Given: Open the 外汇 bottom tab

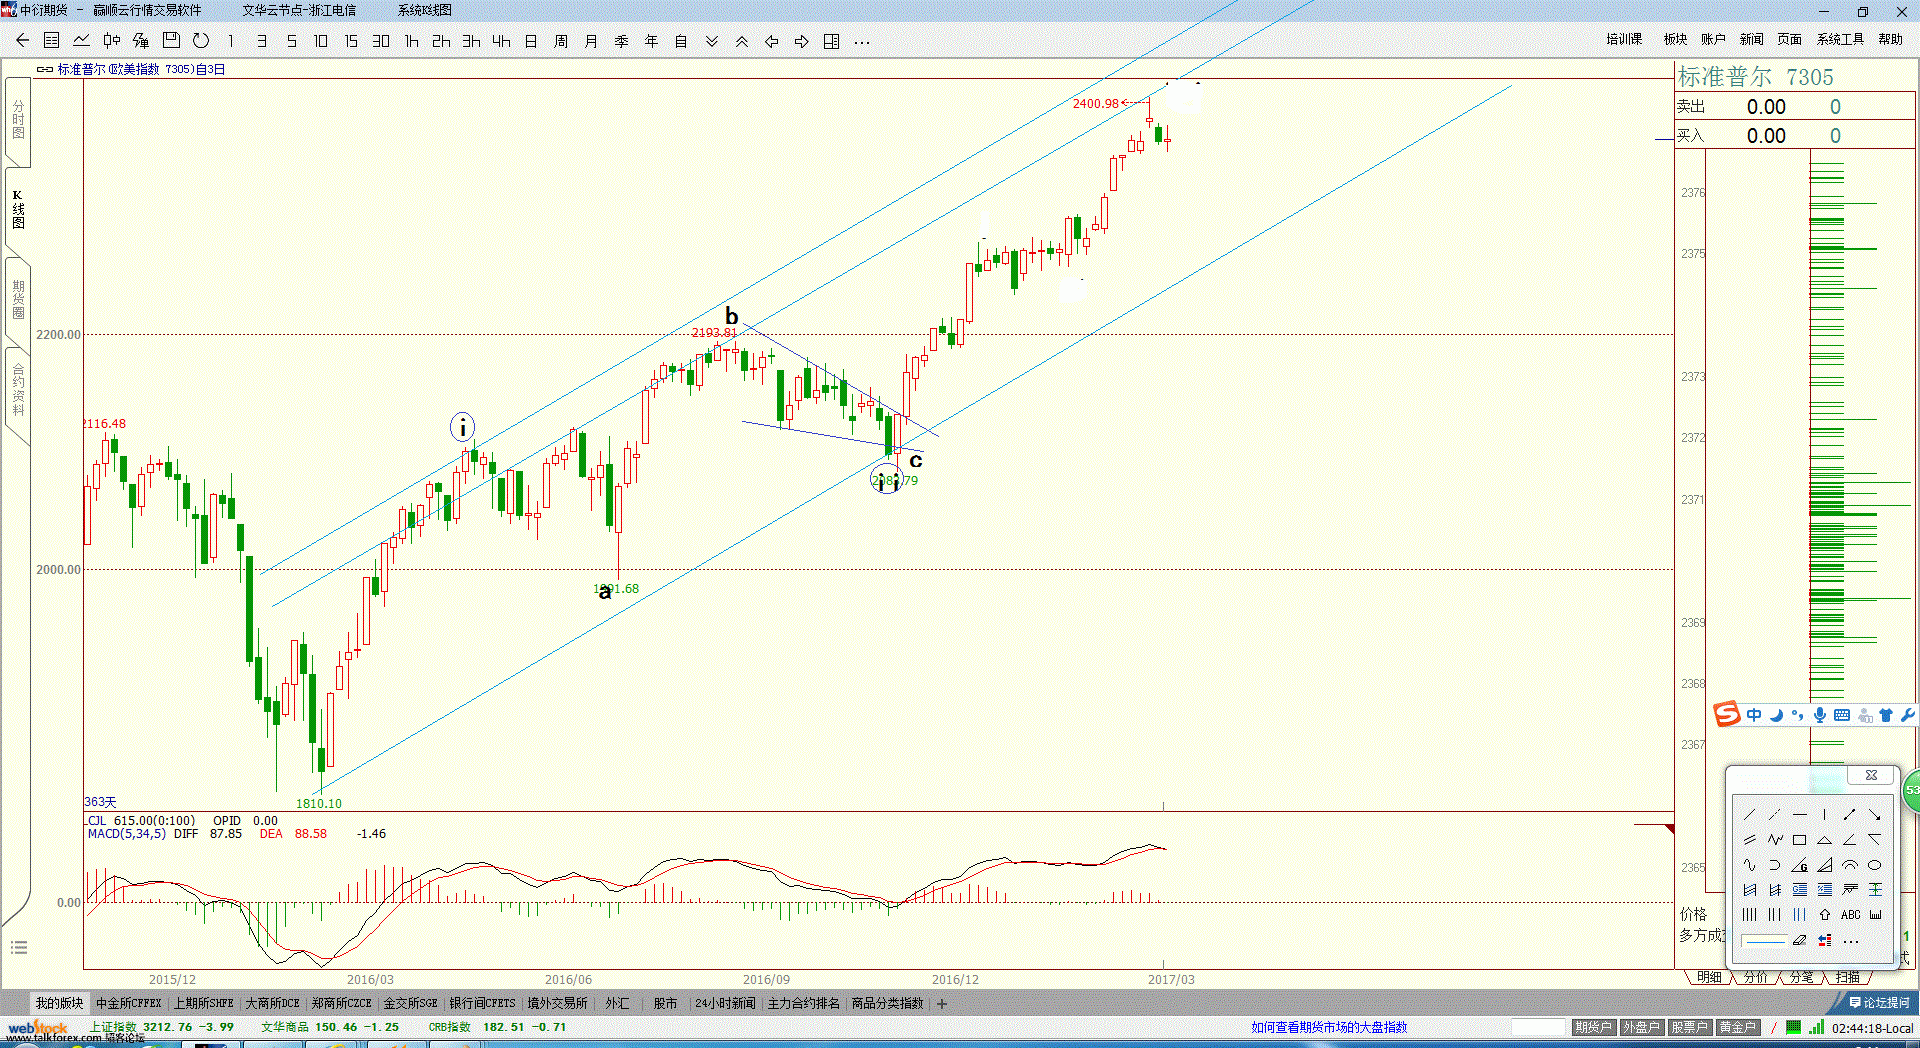Looking at the screenshot, I should click(x=617, y=1003).
